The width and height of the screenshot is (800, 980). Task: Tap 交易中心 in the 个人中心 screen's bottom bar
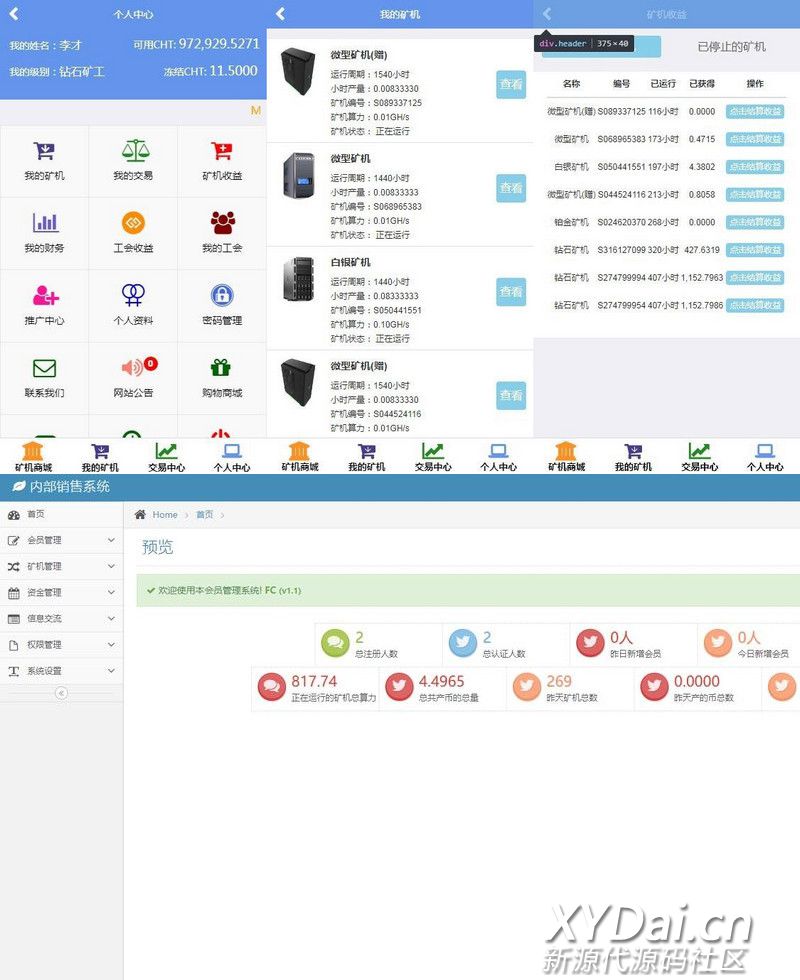coord(166,456)
